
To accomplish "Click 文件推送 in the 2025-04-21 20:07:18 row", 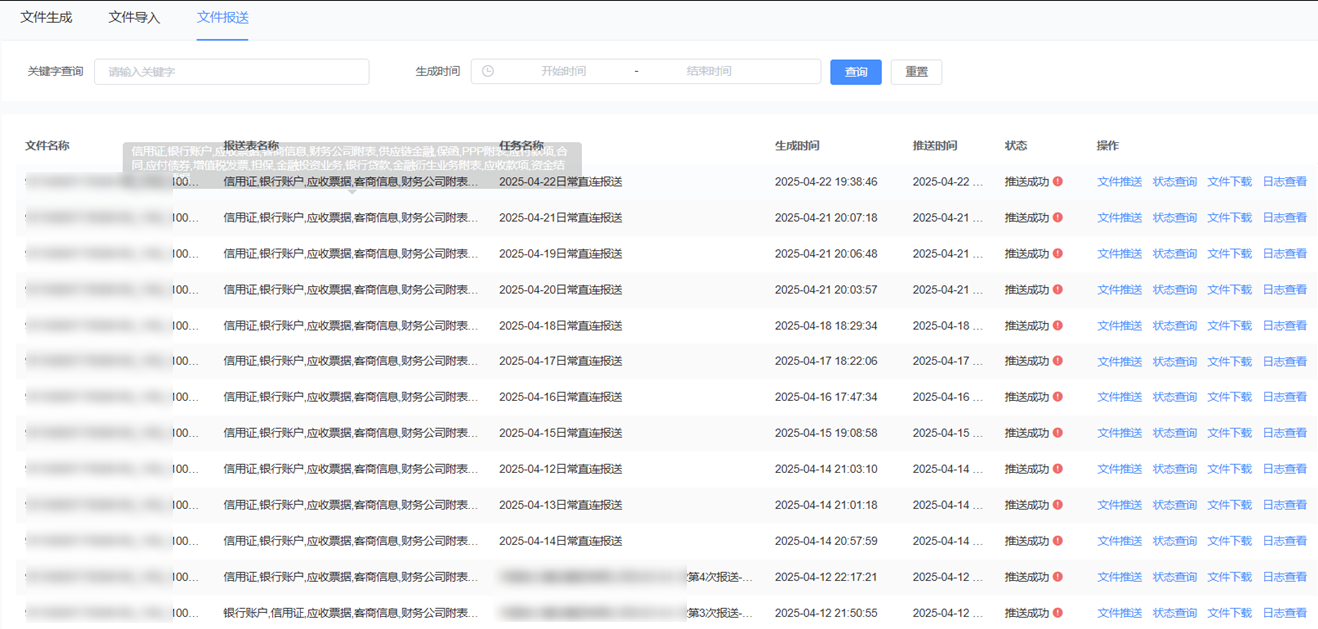I will click(x=1119, y=218).
